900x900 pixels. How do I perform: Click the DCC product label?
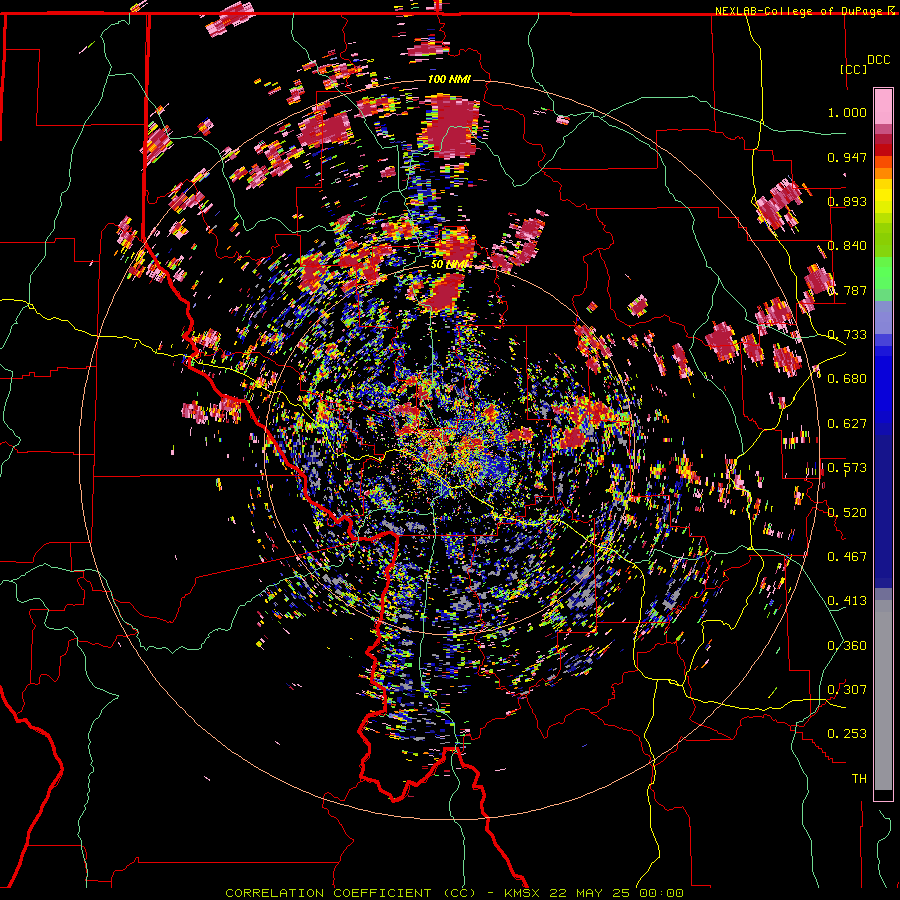click(x=878, y=60)
